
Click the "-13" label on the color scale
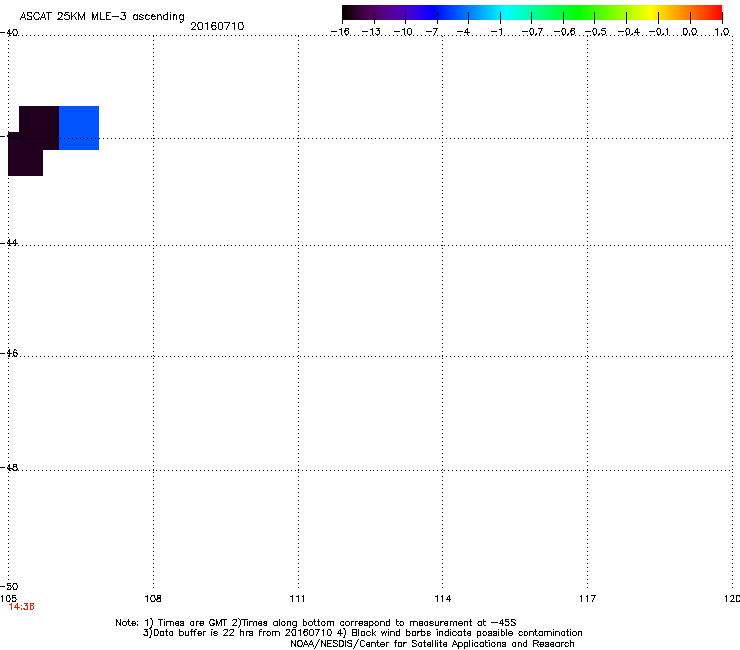coord(371,32)
